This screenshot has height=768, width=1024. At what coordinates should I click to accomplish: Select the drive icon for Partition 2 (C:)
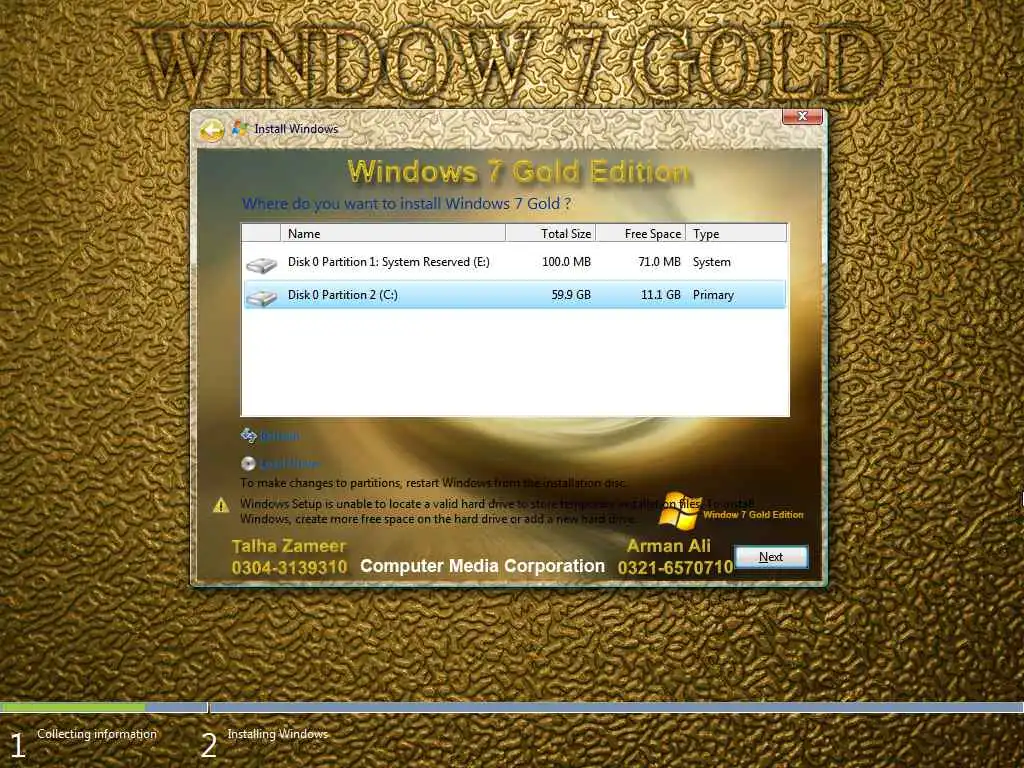[x=261, y=298]
